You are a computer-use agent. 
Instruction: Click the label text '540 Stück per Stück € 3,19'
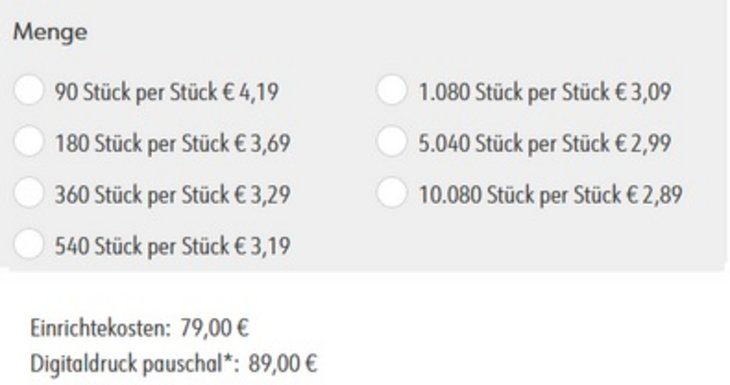click(x=173, y=246)
